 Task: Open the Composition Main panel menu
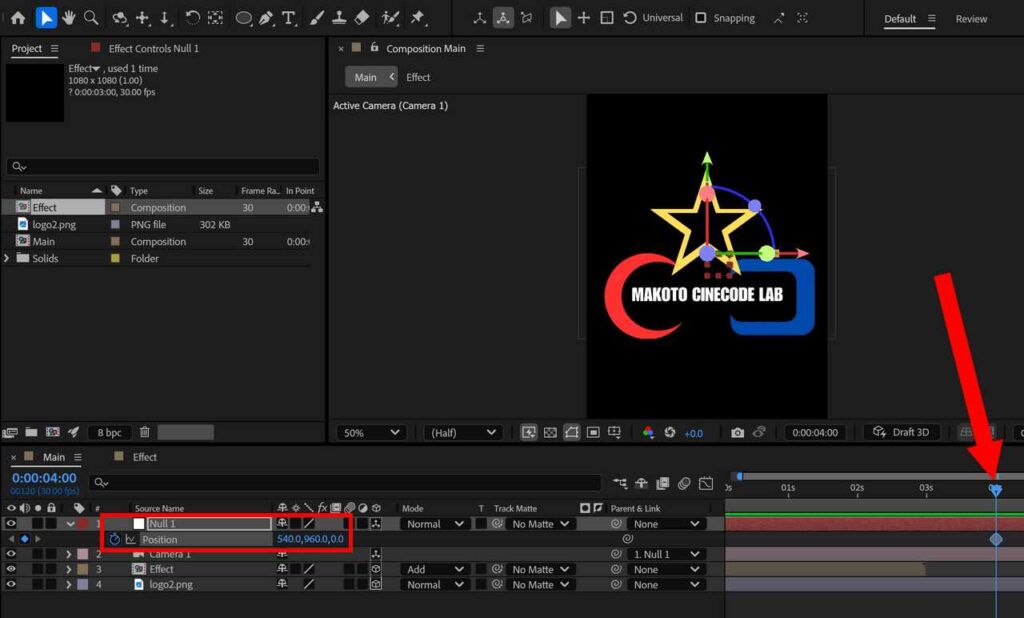480,48
